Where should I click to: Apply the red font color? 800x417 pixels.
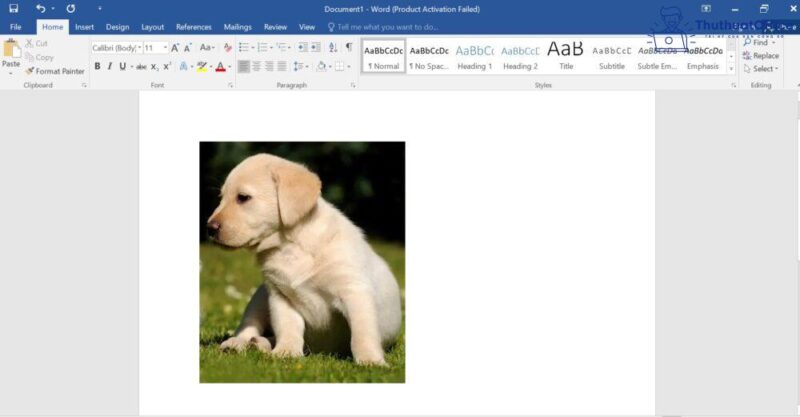[x=220, y=66]
